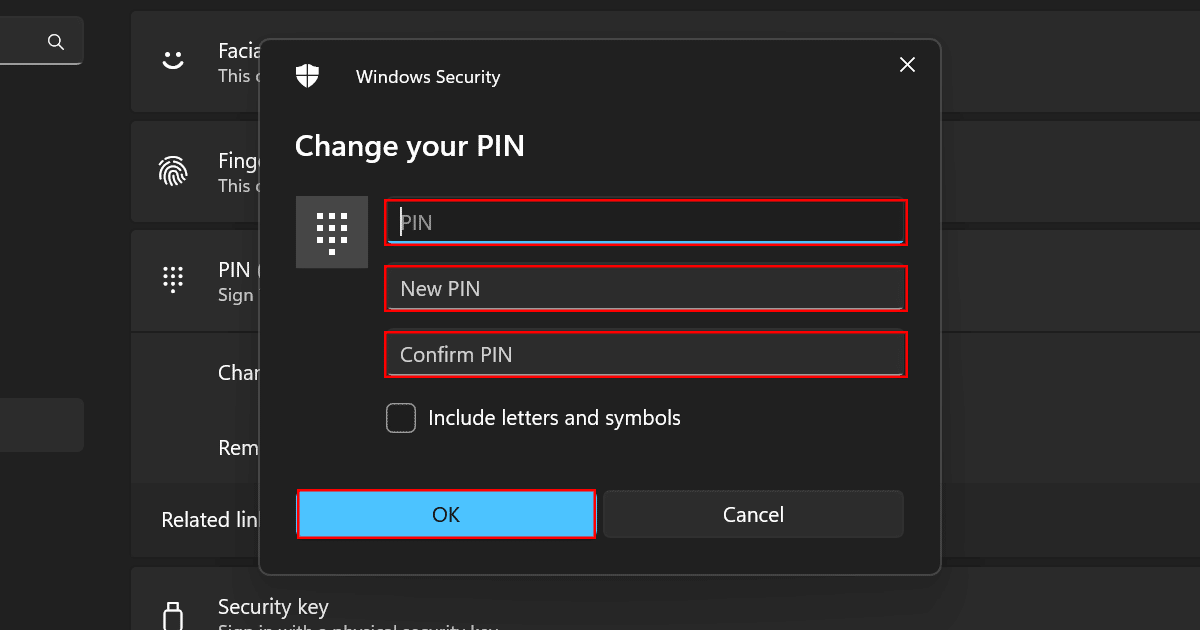
Task: Click the Related links label
Action: (210, 520)
